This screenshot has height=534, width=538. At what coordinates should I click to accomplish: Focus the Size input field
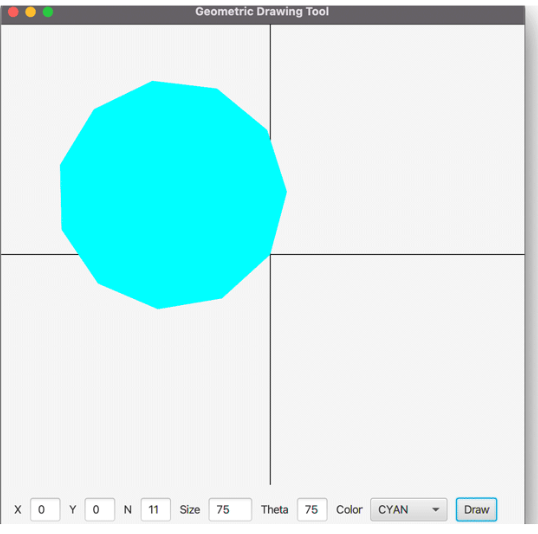(230, 509)
